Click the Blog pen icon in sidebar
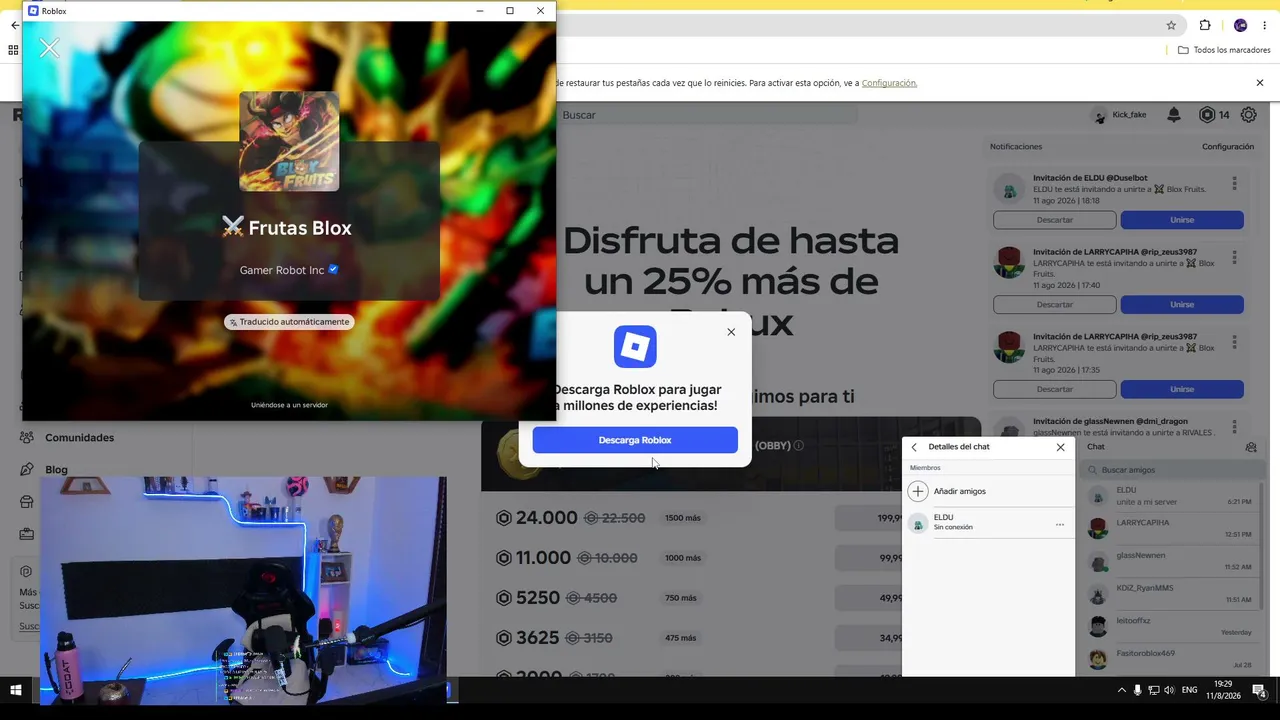Screen dimensions: 1280x720 (27, 470)
